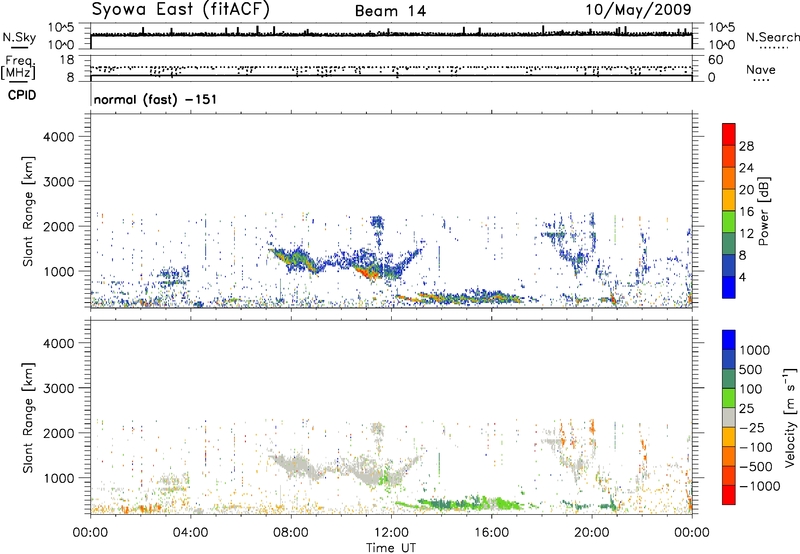Click the 'Syowa East (fitACF)' title text
The height and width of the screenshot is (554, 800).
pyautogui.click(x=181, y=10)
